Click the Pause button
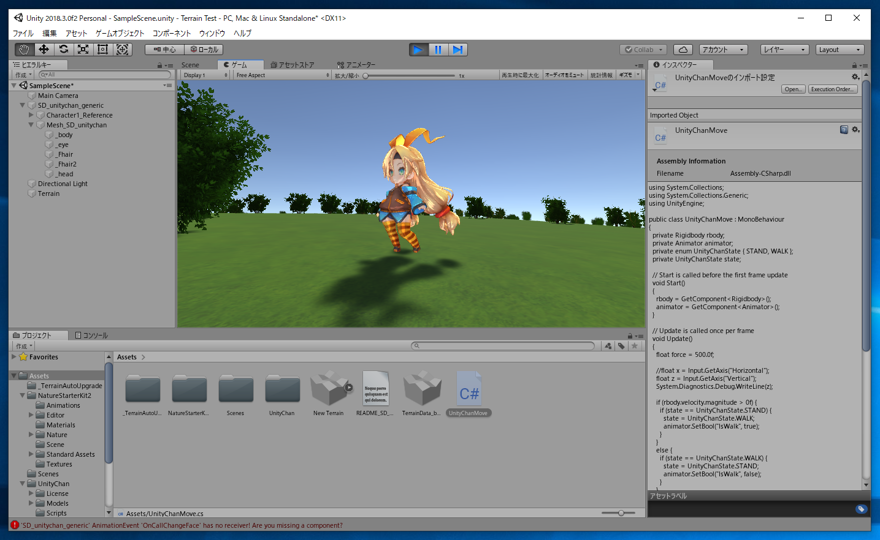The width and height of the screenshot is (880, 540). pyautogui.click(x=438, y=49)
